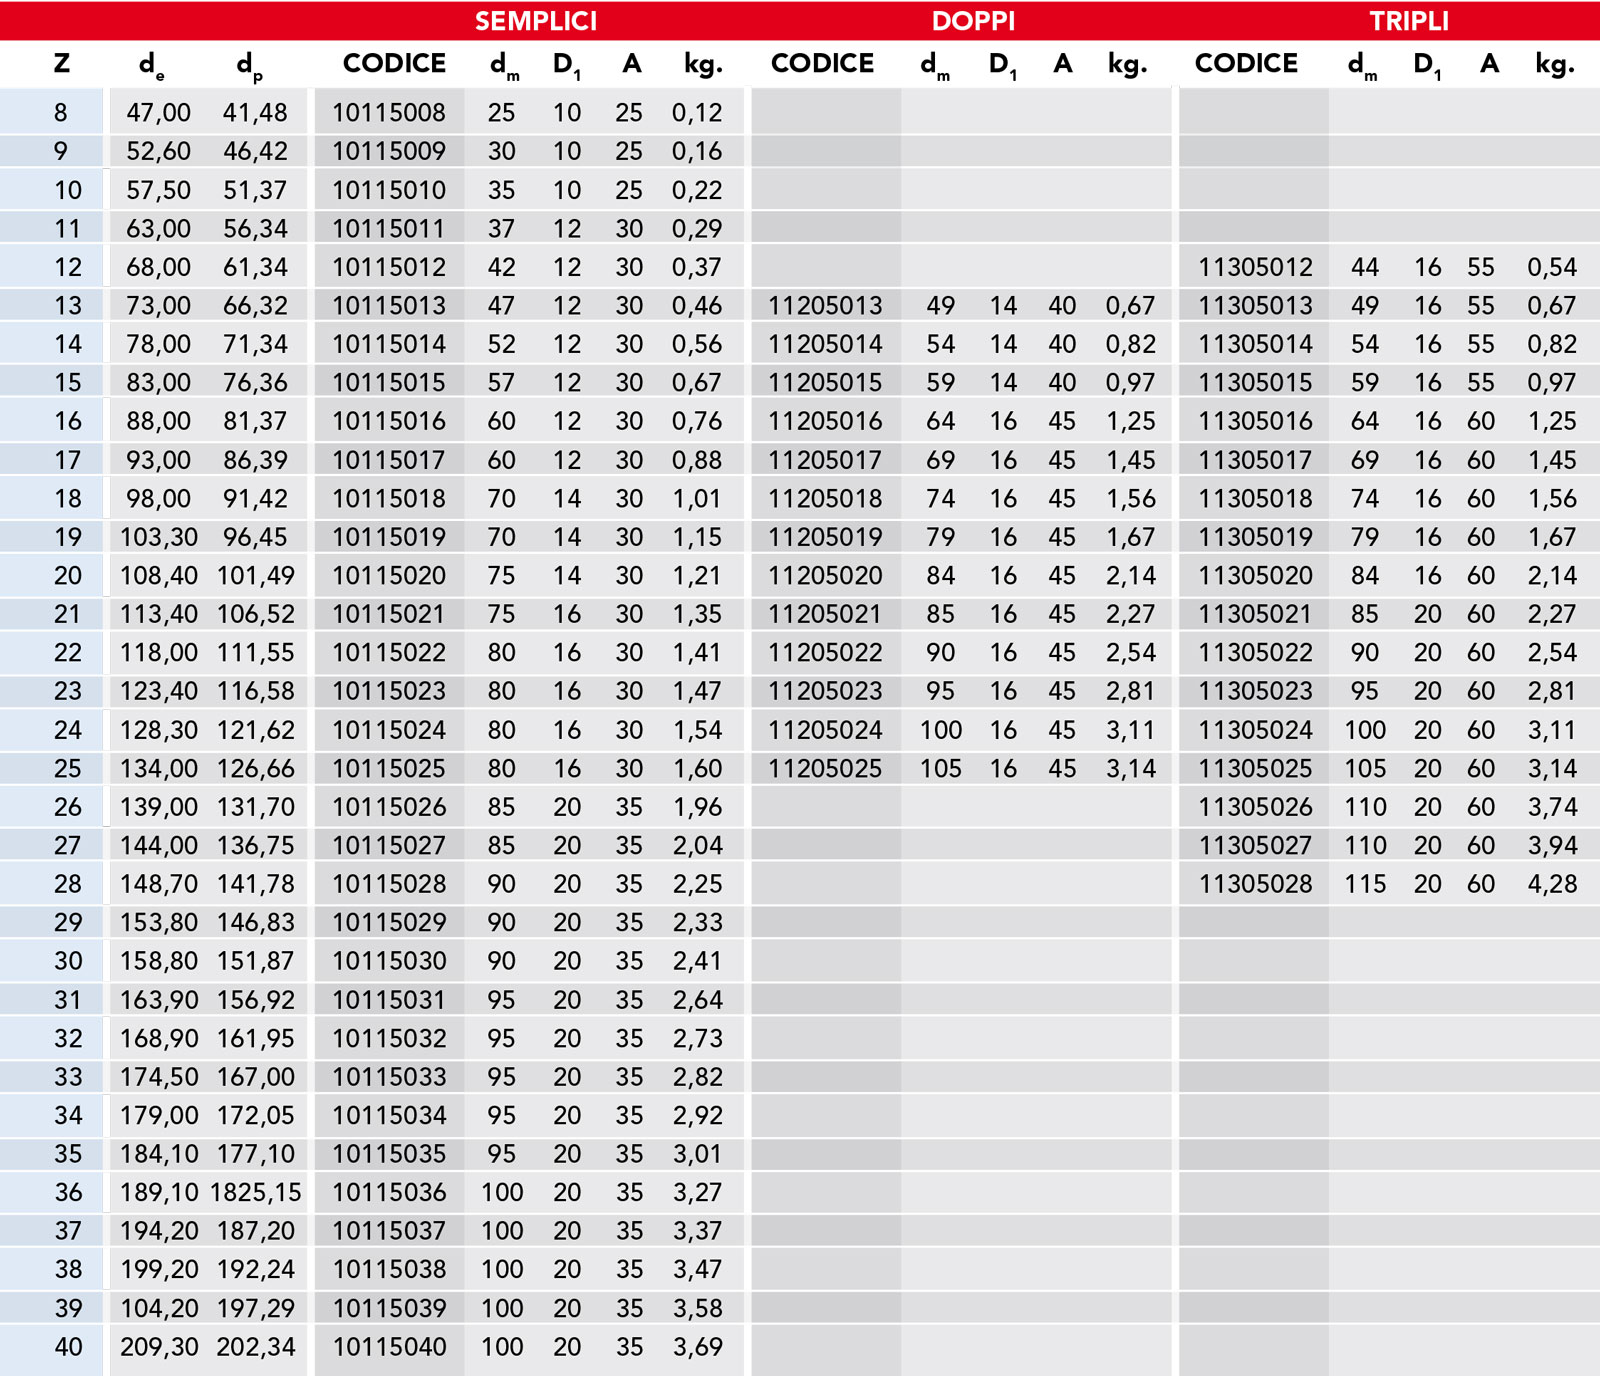Select product code 11205013
This screenshot has width=1600, height=1376.
(825, 306)
